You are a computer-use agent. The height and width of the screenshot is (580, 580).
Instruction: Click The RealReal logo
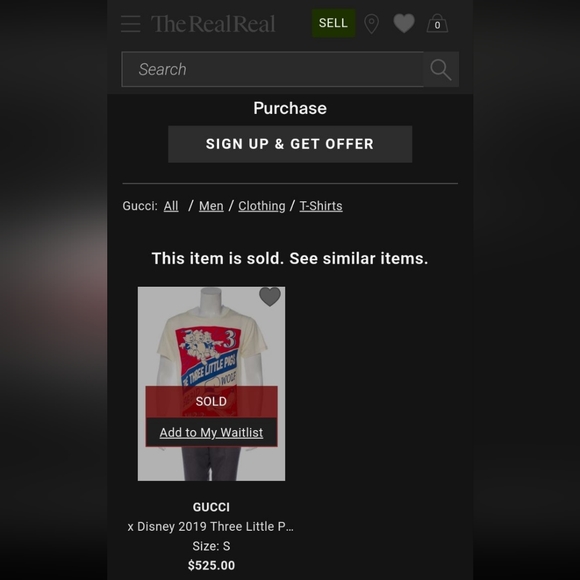coord(213,24)
